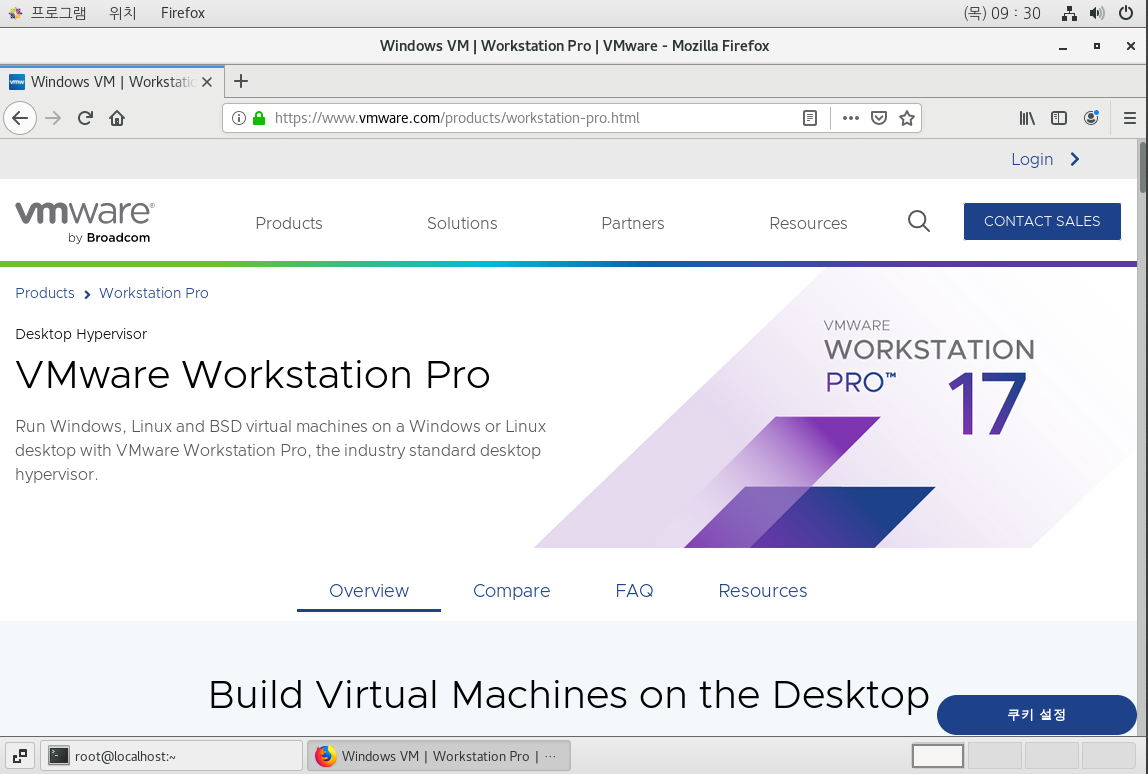This screenshot has width=1148, height=774.
Task: Expand the Partners navigation menu
Action: (x=633, y=223)
